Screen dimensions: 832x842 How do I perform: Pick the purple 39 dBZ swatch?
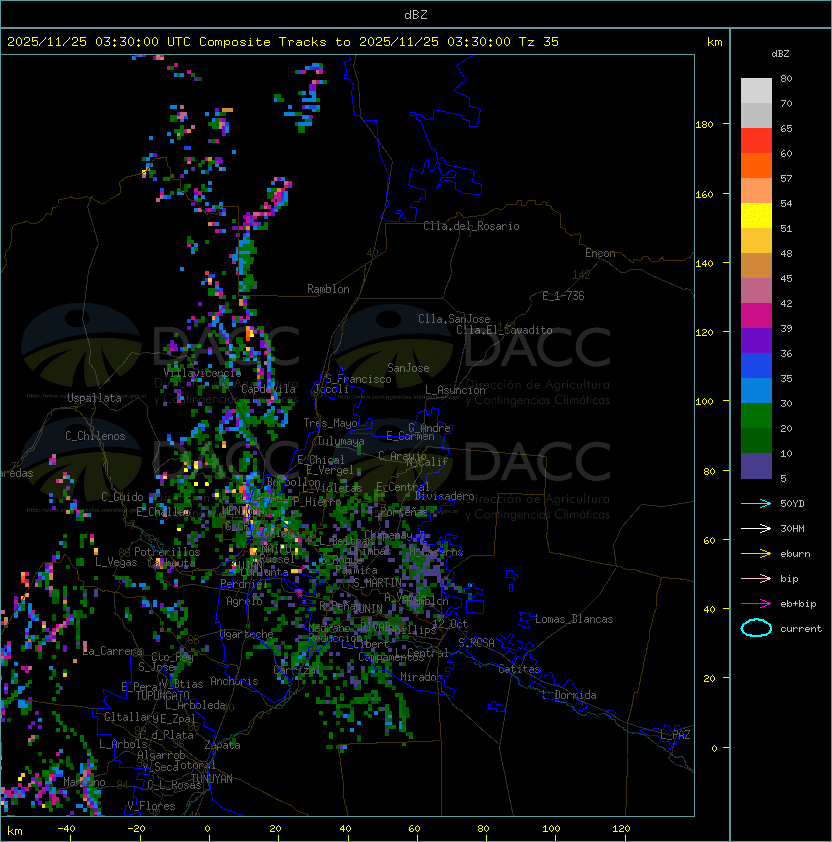coord(756,340)
